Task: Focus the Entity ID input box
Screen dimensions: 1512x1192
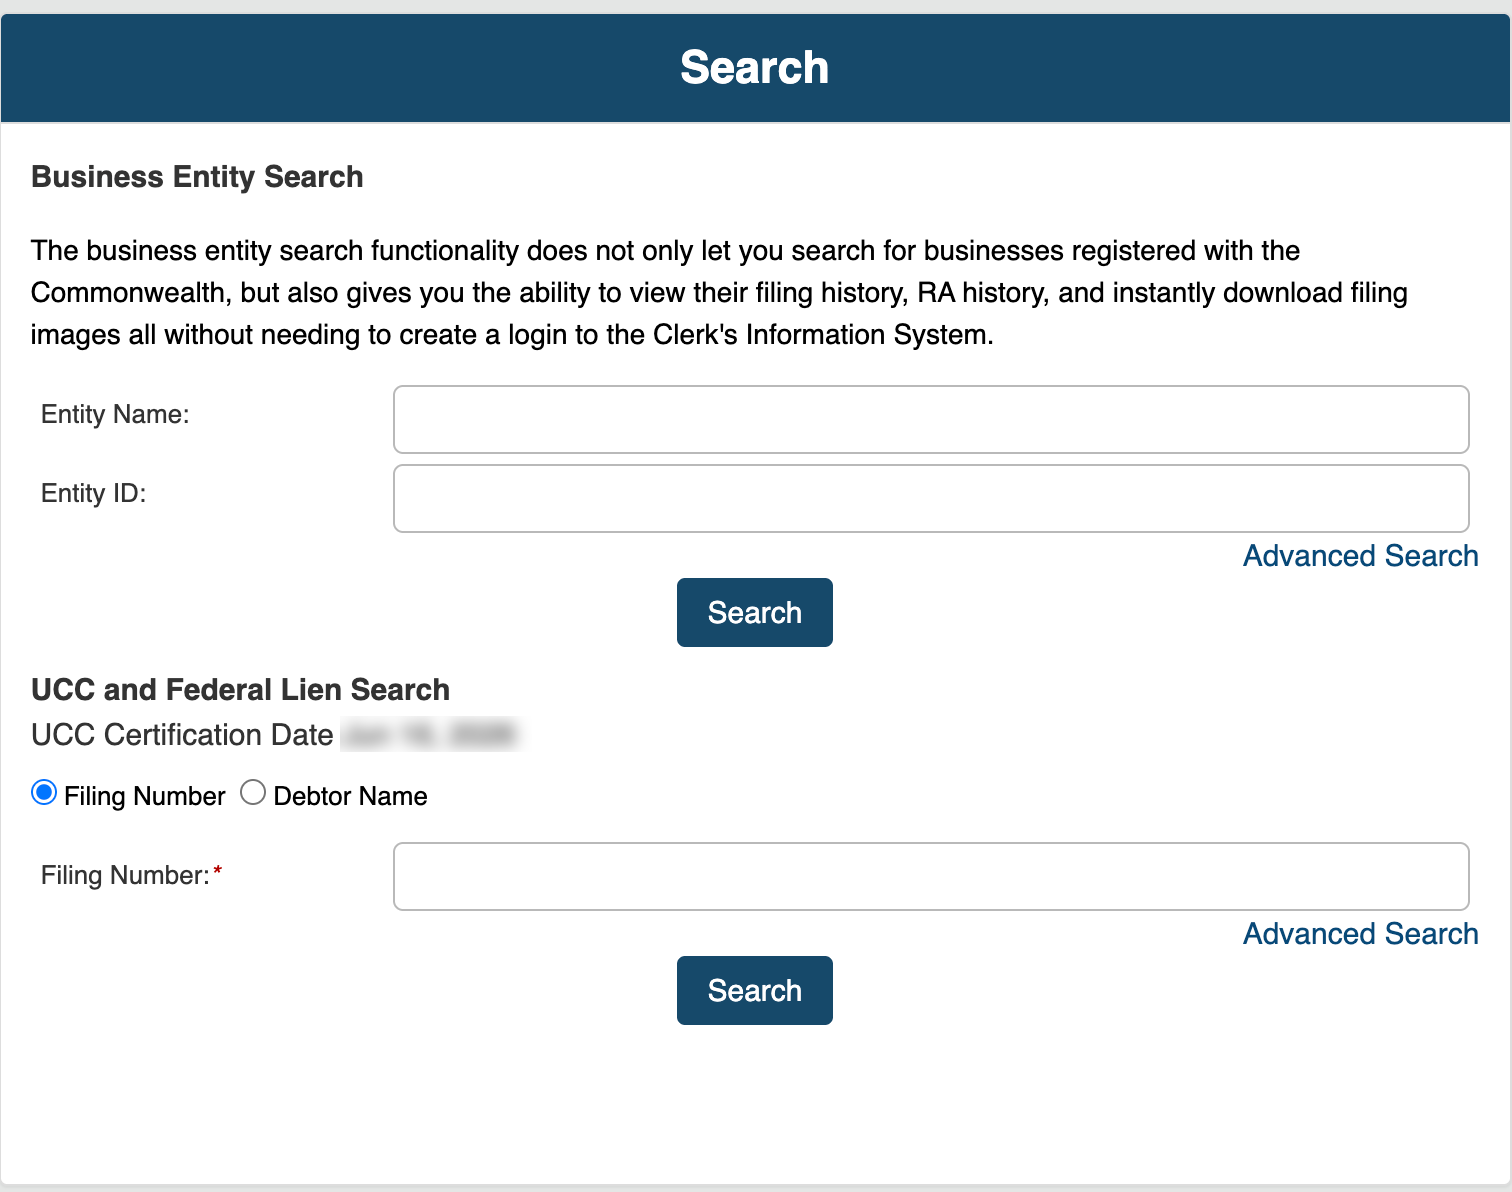Action: click(931, 498)
